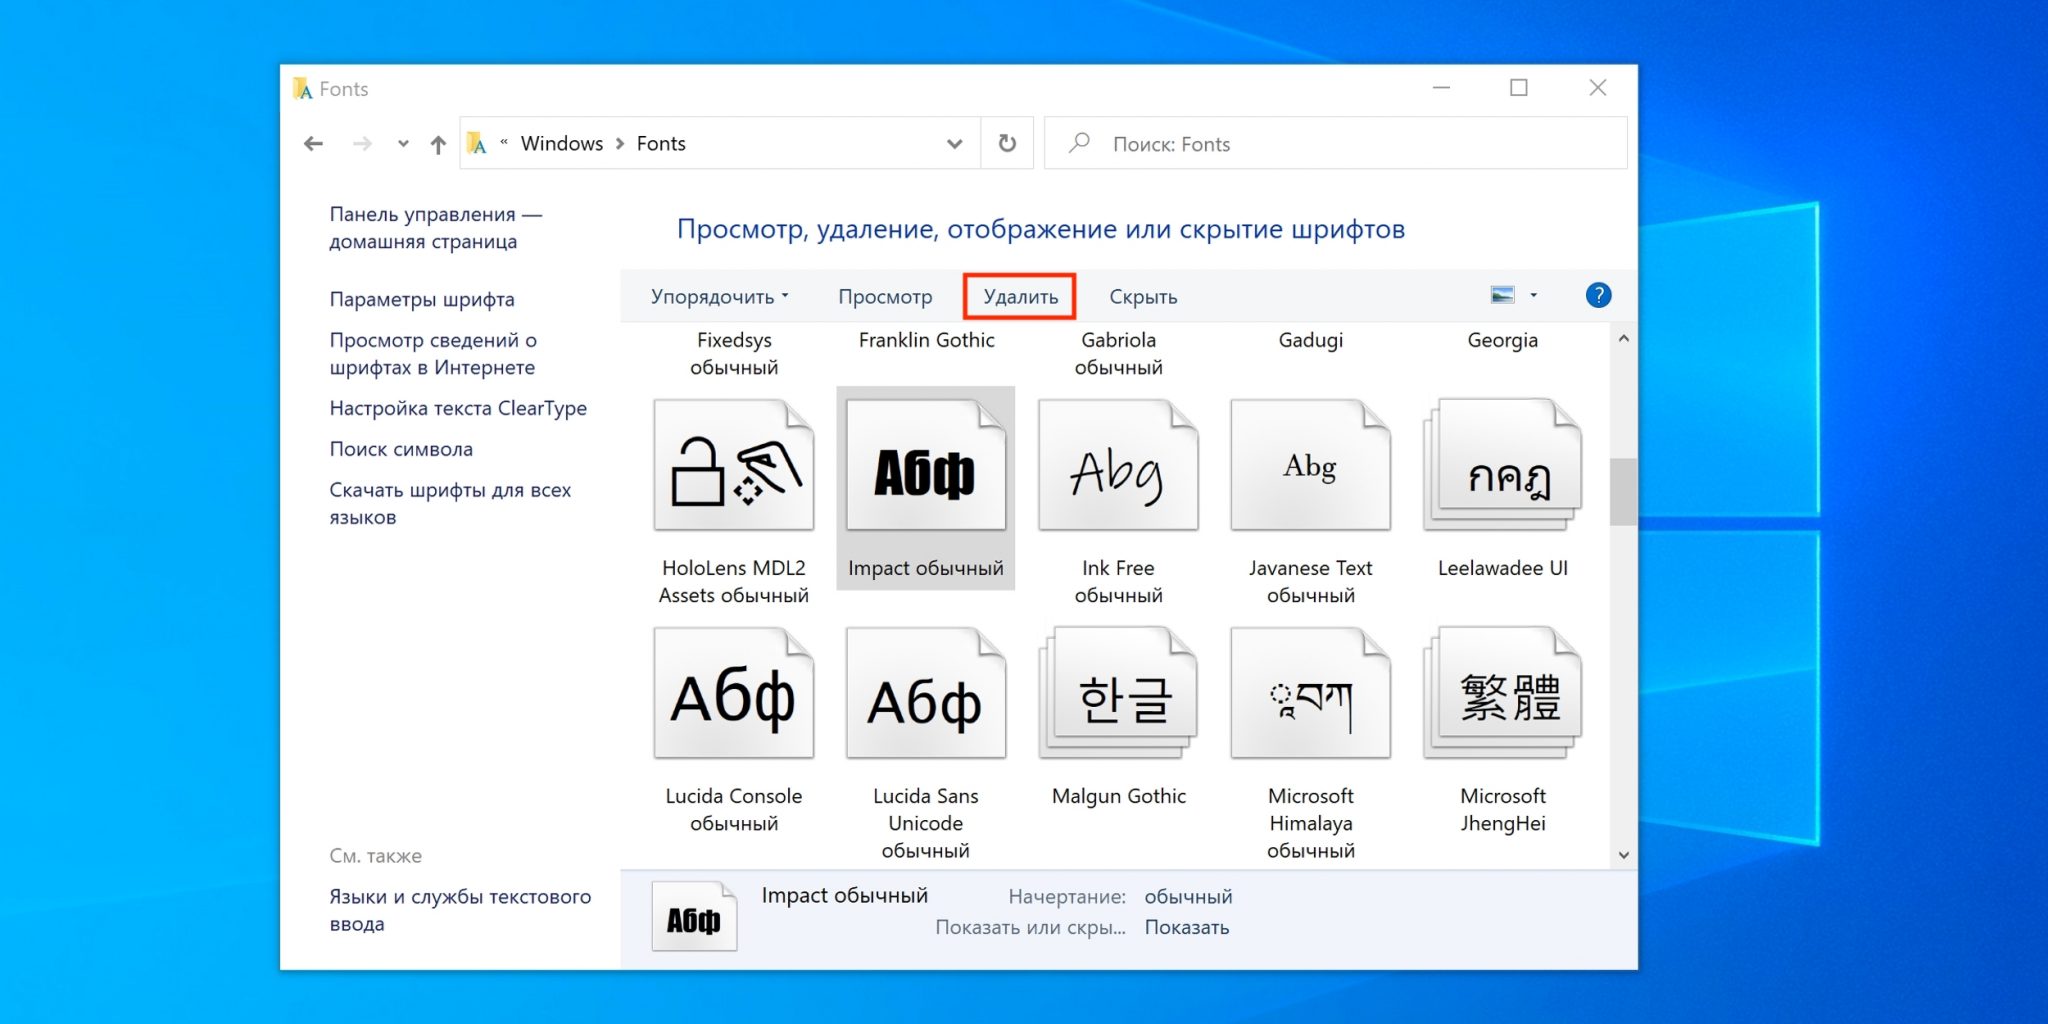
Task: Open the Упорядочить dropdown menu
Action: coord(719,297)
